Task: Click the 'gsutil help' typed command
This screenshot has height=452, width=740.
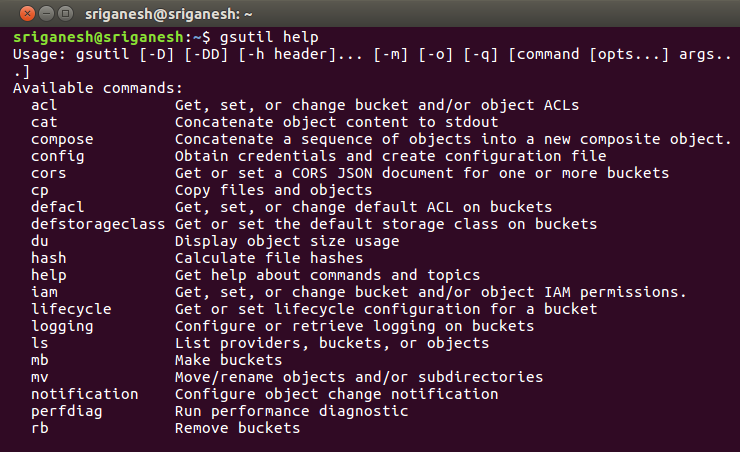Action: 269,37
